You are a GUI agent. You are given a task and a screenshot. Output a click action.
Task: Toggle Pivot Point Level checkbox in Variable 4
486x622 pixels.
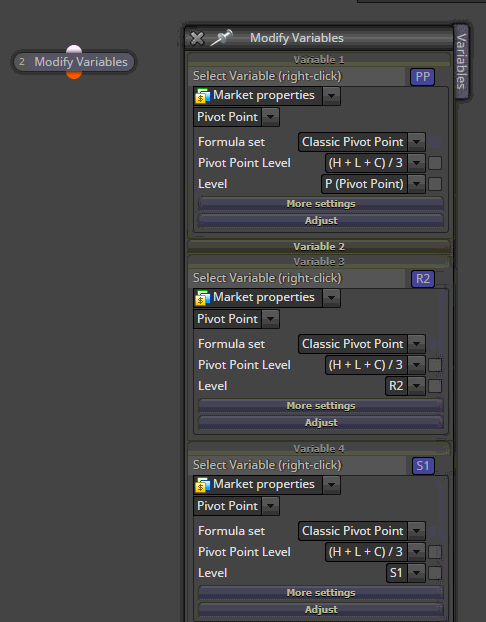435,552
